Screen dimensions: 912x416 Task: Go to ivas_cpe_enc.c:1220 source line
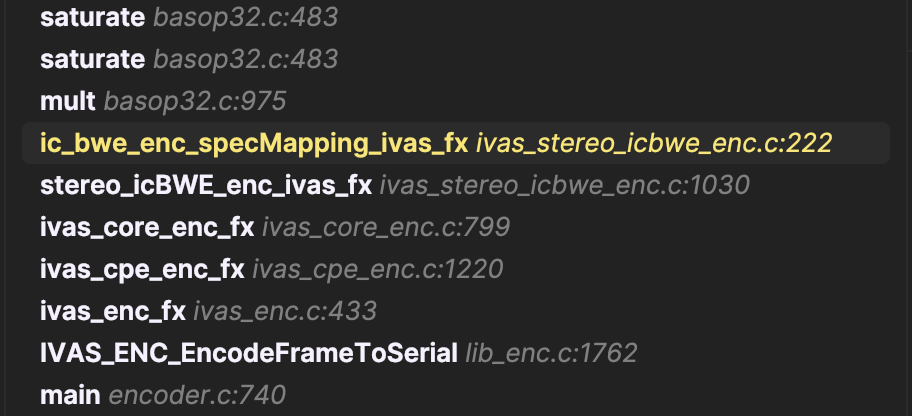(x=377, y=269)
